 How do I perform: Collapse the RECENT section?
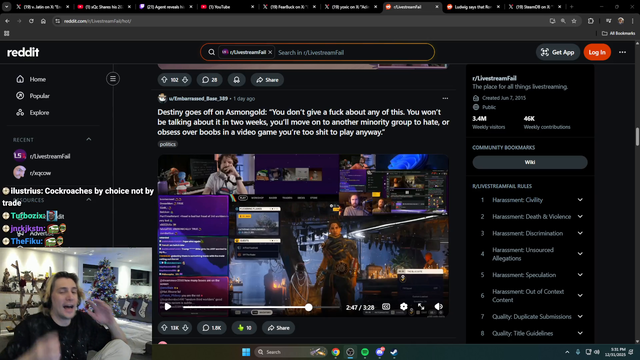pyautogui.click(x=89, y=140)
